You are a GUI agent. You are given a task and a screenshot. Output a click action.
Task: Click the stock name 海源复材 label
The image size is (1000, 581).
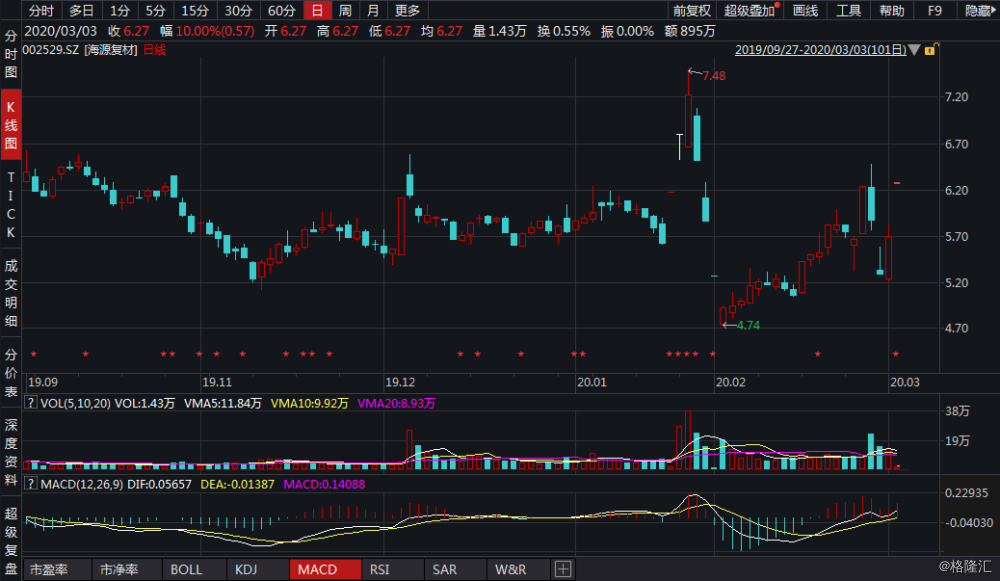pyautogui.click(x=111, y=50)
